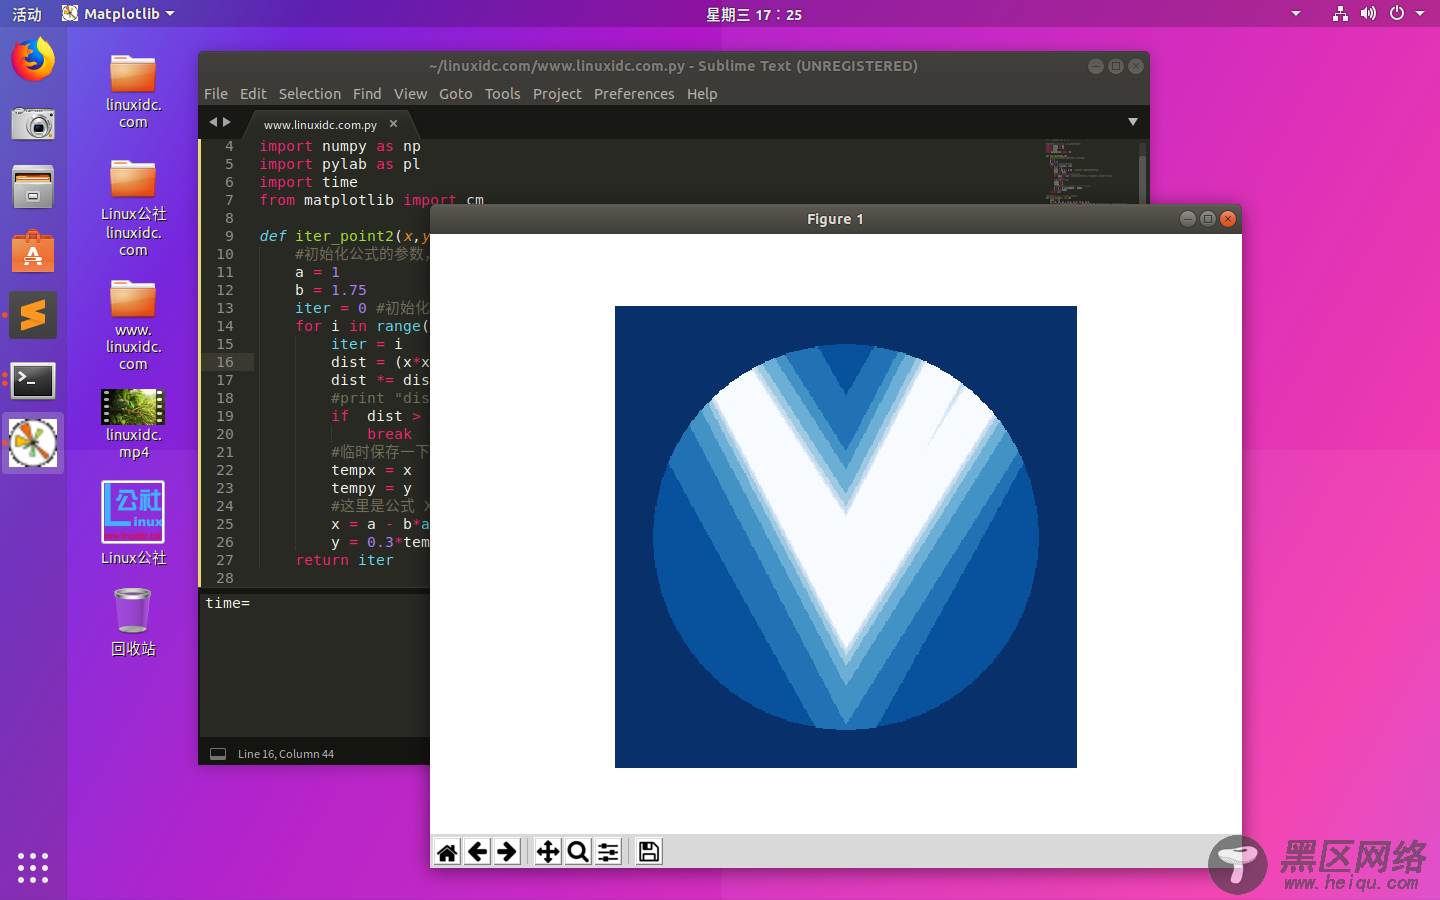Screen dimensions: 1440x900
Task: Click the 'break' statement line
Action: (x=389, y=434)
